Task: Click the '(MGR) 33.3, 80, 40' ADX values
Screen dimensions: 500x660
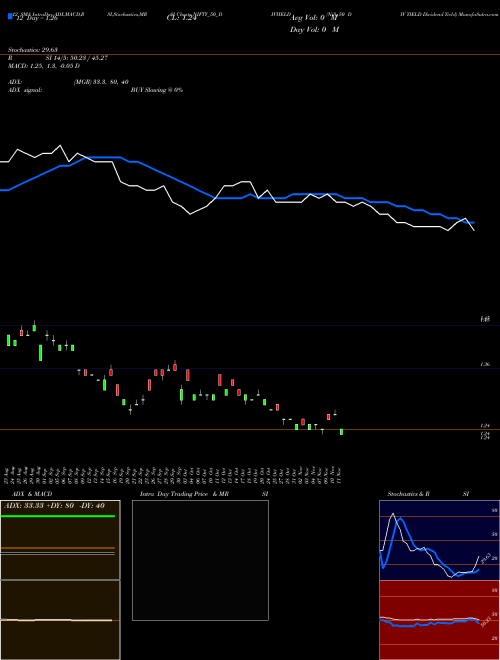Action: coord(101,82)
